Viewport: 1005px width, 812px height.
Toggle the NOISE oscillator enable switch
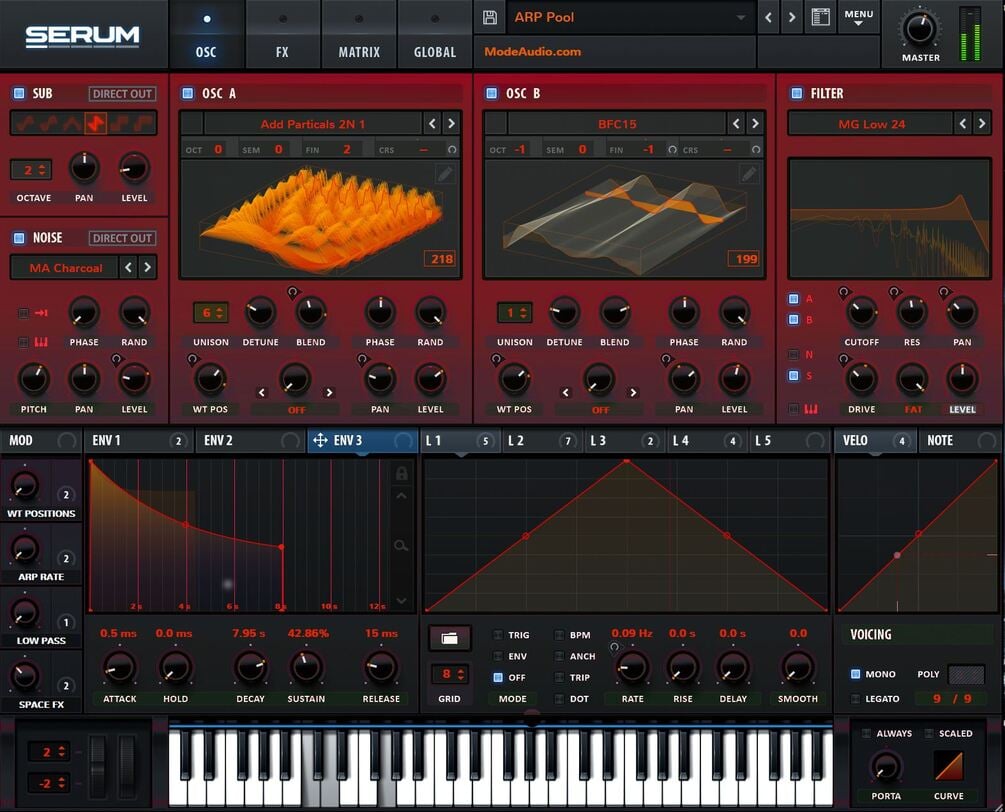19,238
